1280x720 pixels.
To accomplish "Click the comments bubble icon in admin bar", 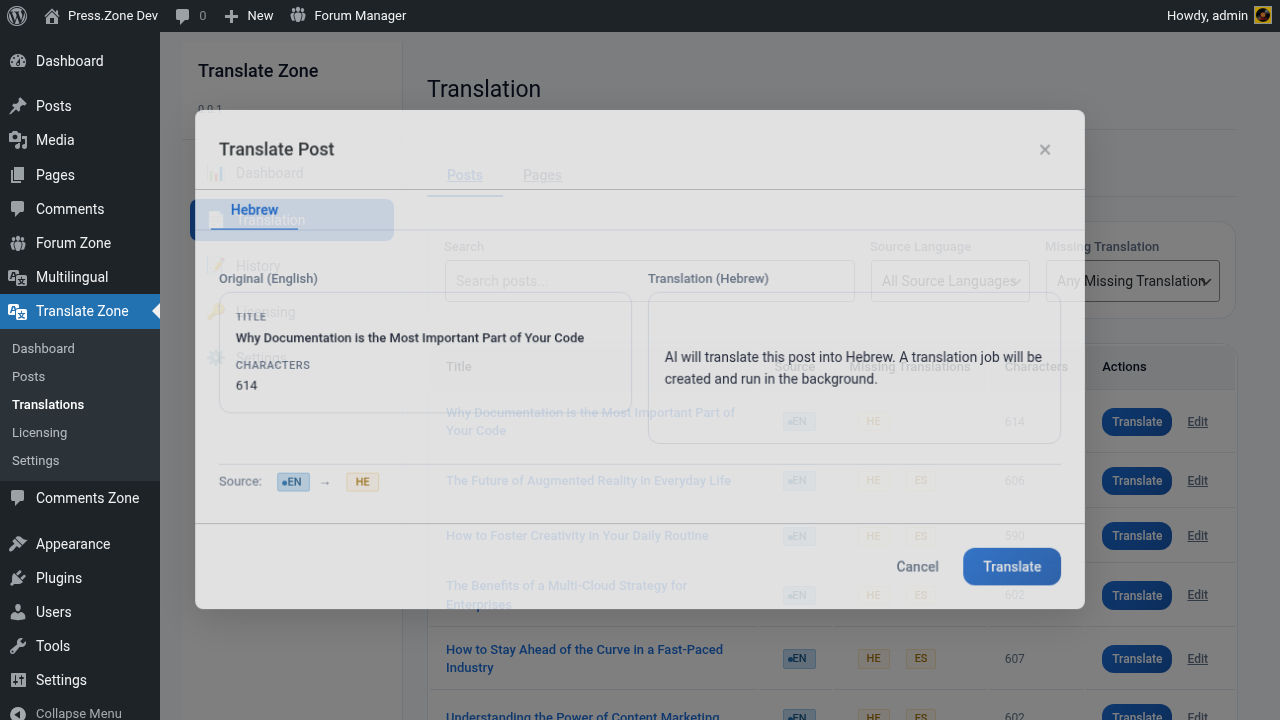I will (182, 16).
